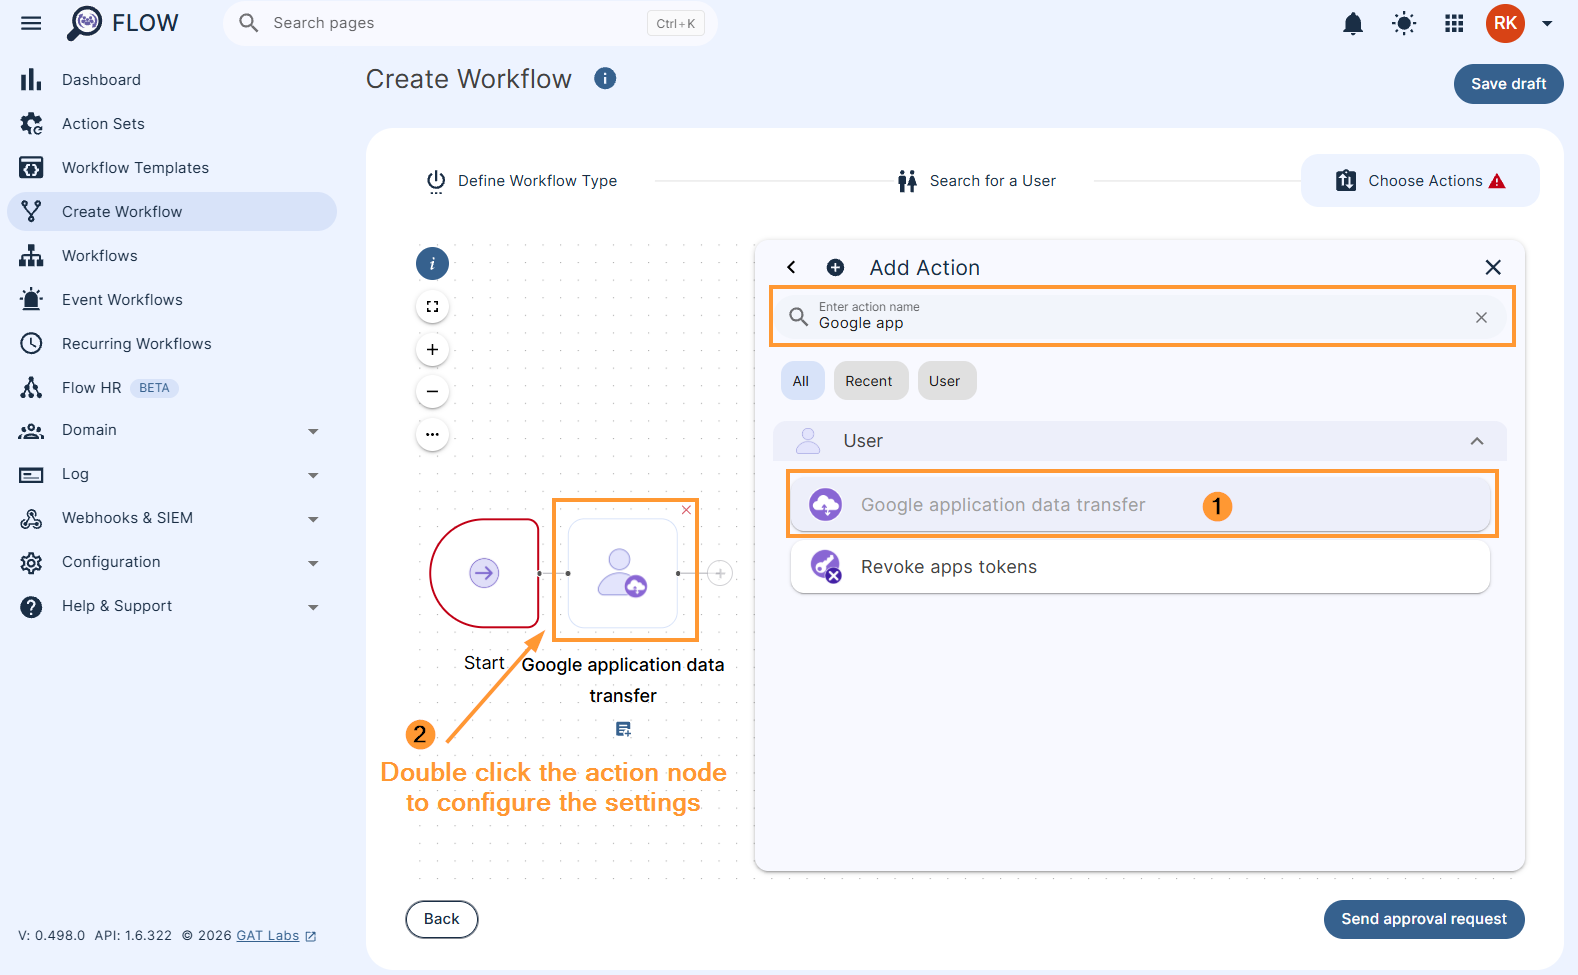Click the Recurring Workflows clock icon

pos(31,344)
